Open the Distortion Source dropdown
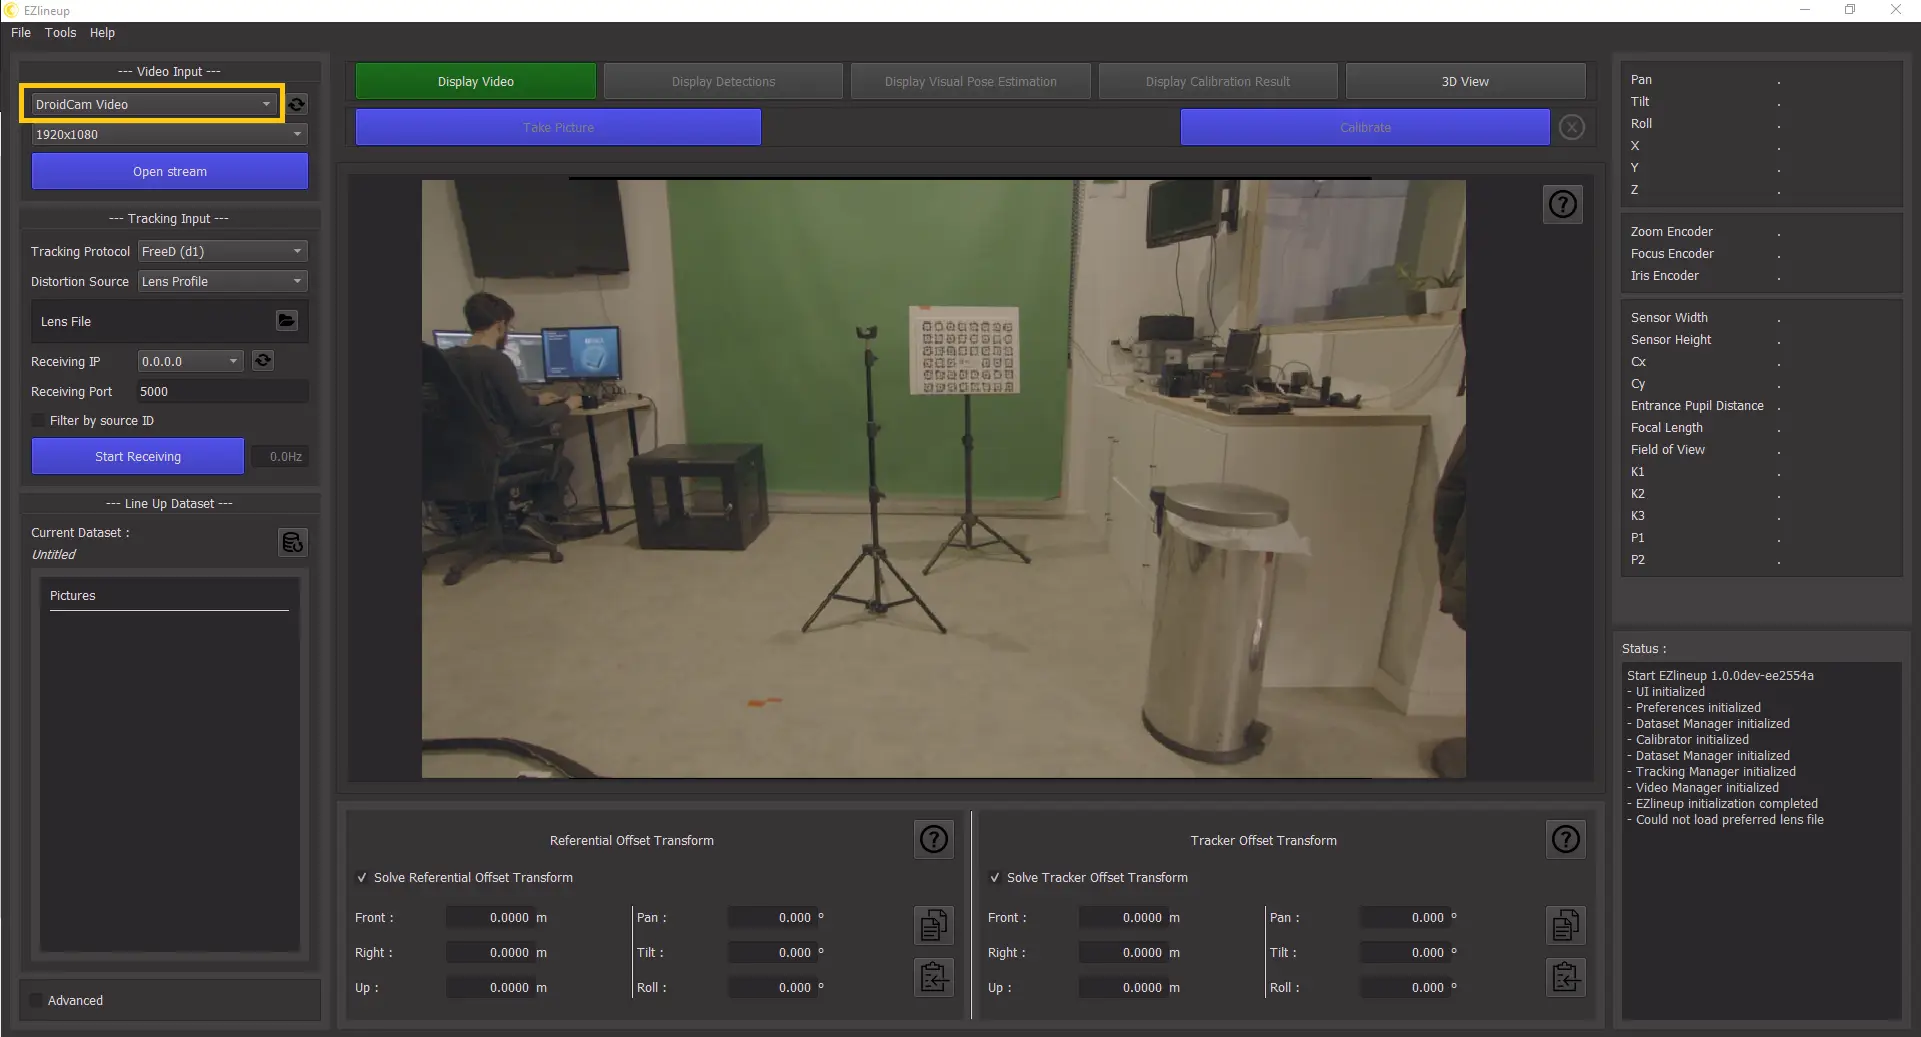Viewport: 1921px width, 1037px height. [x=222, y=282]
